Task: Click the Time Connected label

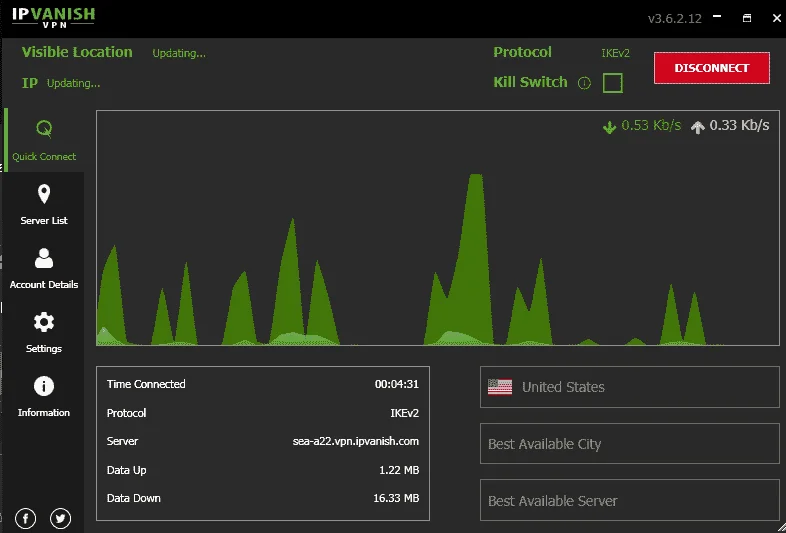Action: click(x=146, y=384)
